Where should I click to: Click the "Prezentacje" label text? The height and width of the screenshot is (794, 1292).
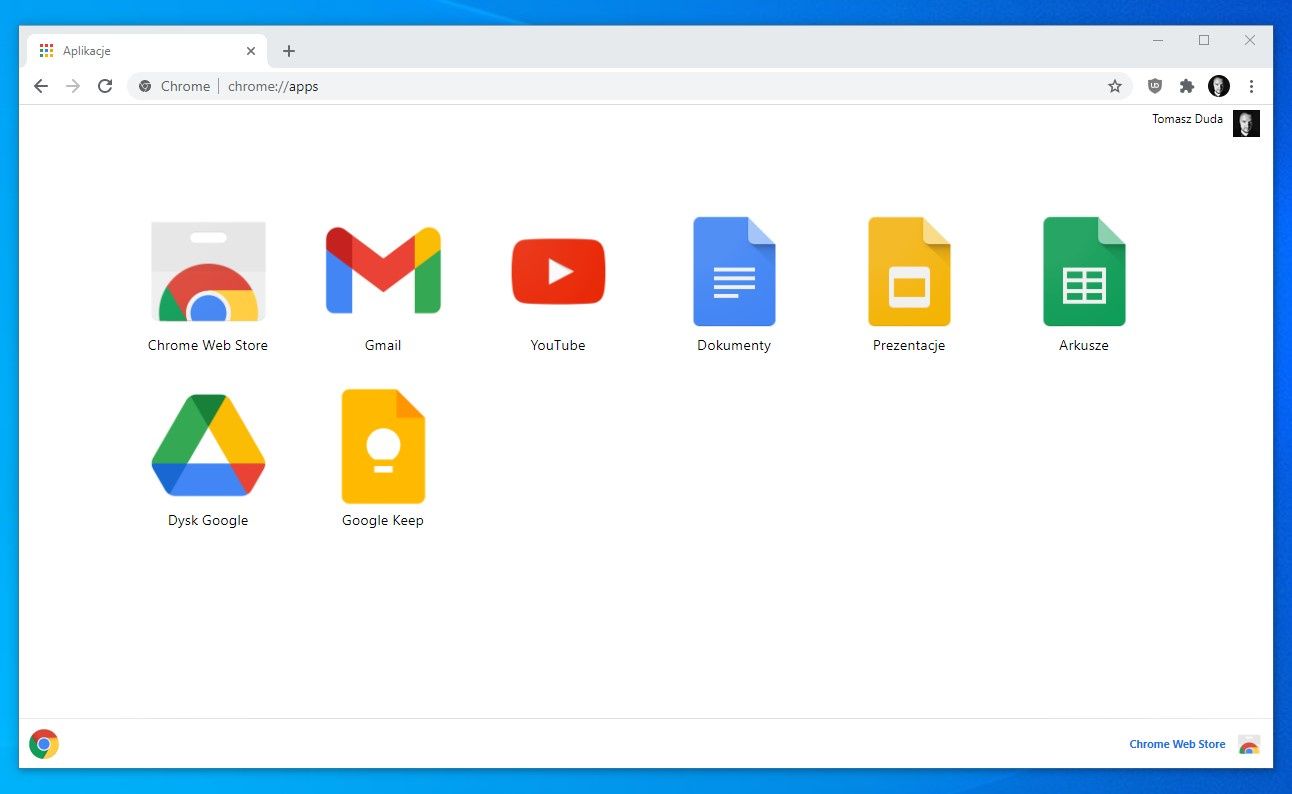[909, 345]
